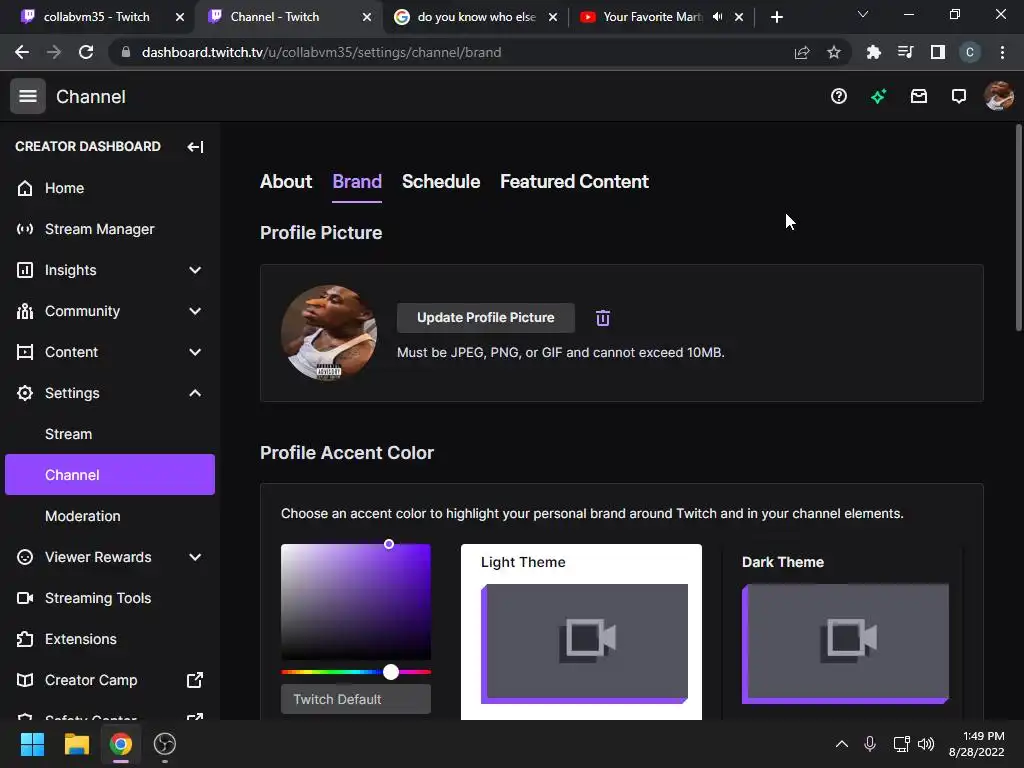
Task: Open browser extensions puzzle icon
Action: click(873, 52)
